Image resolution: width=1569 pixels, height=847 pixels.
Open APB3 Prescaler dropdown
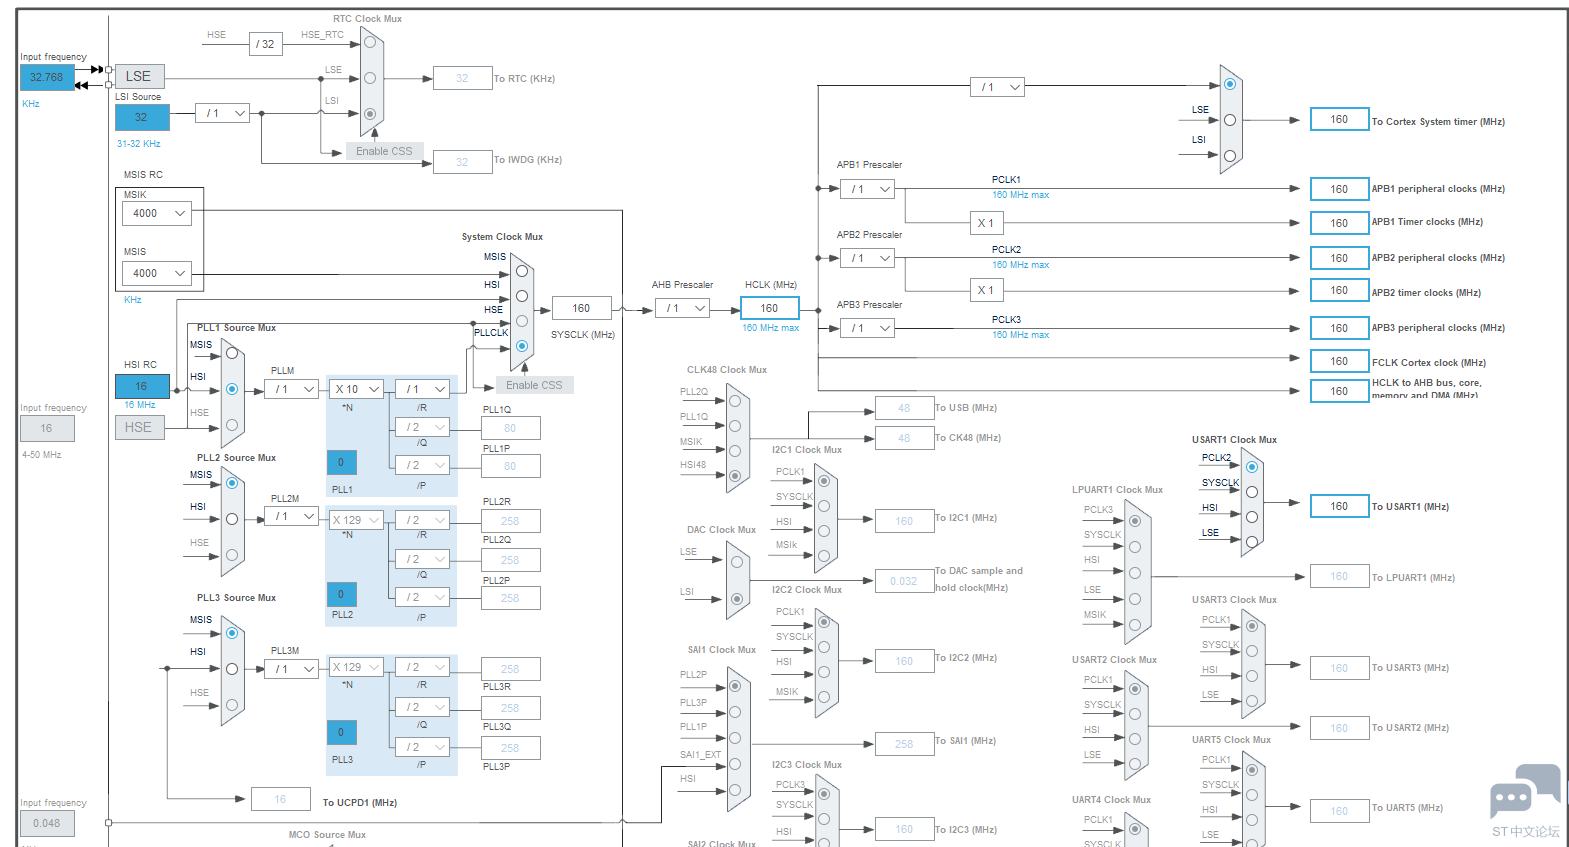[867, 328]
